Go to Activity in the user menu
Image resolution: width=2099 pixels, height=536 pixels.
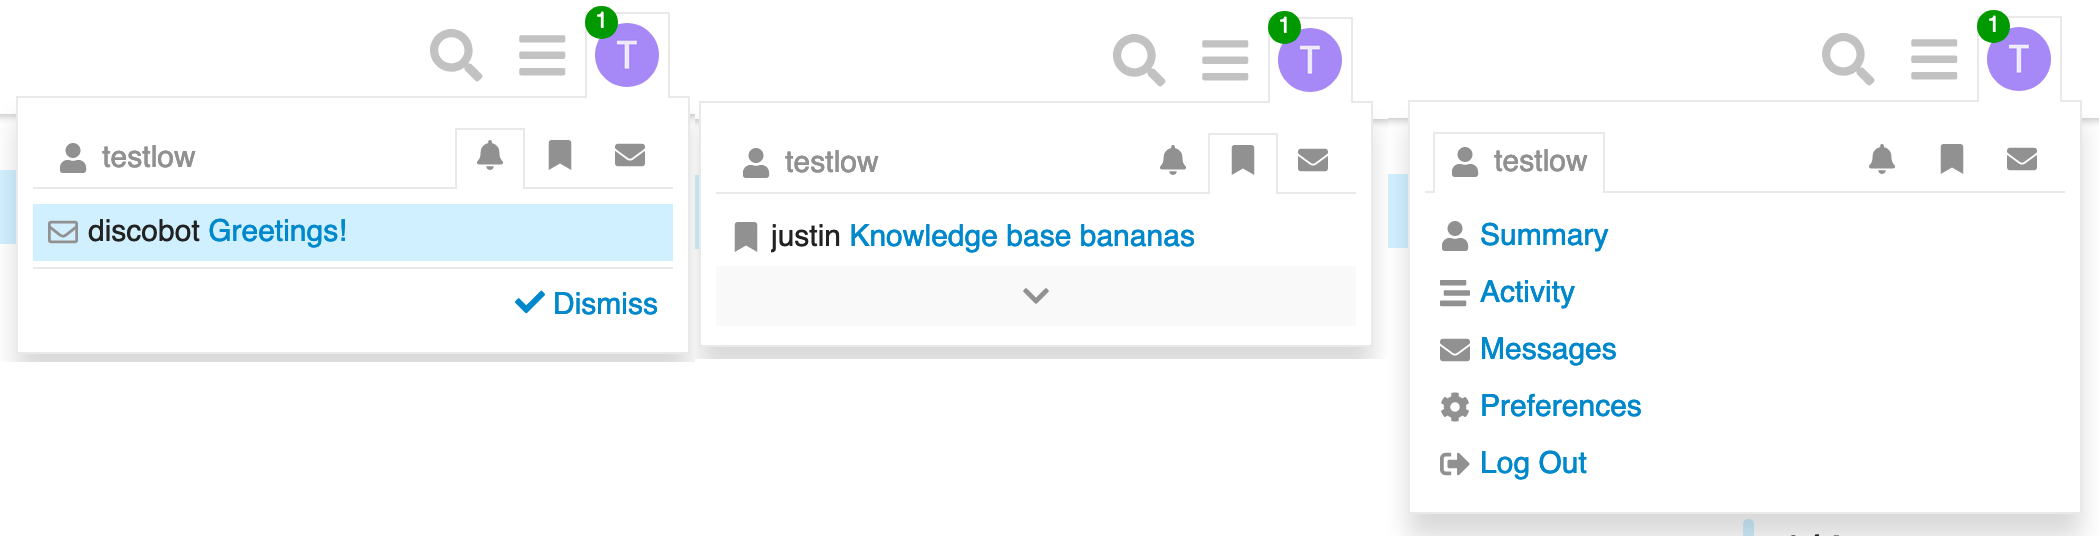[1526, 292]
